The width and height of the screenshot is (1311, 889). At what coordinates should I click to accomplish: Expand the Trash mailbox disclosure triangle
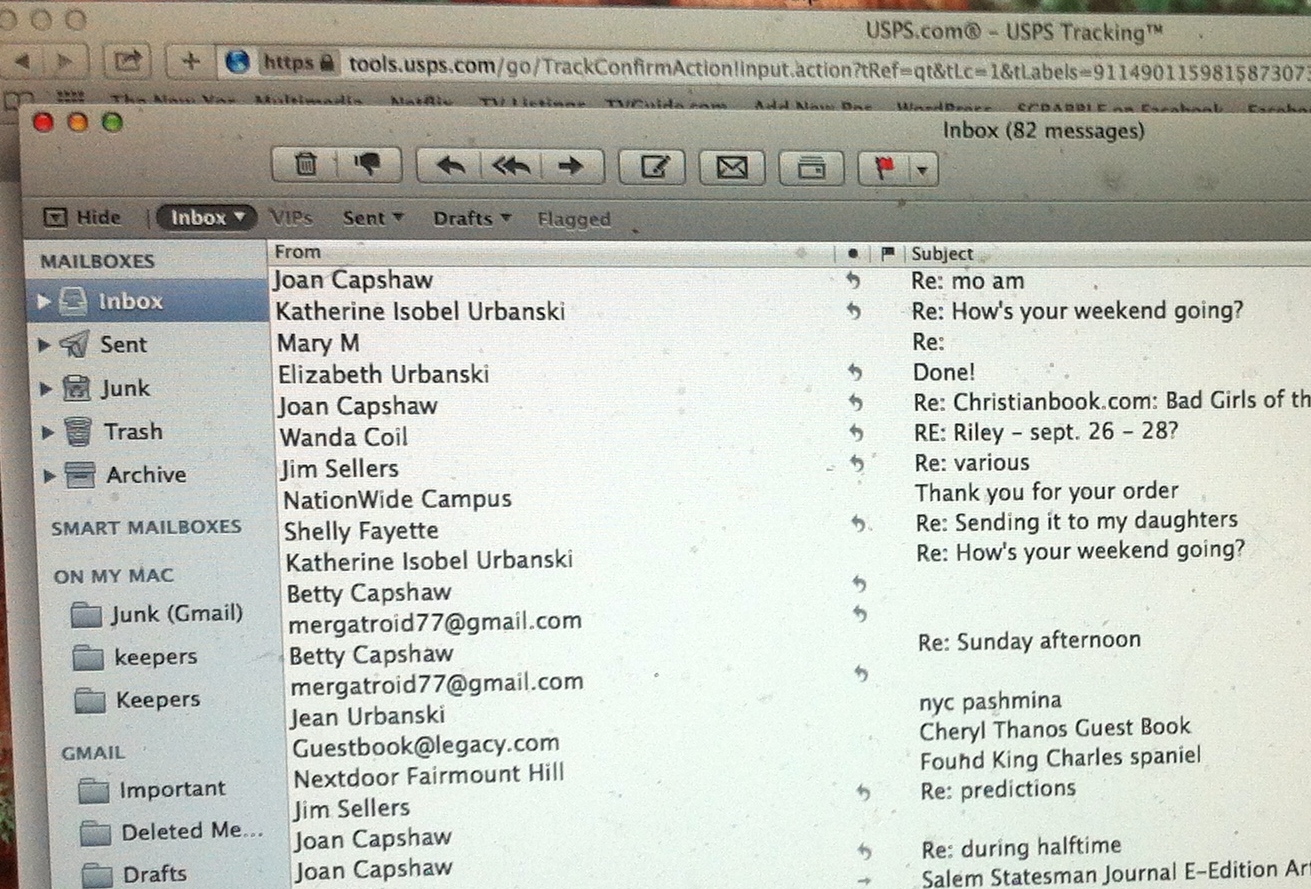pos(46,432)
